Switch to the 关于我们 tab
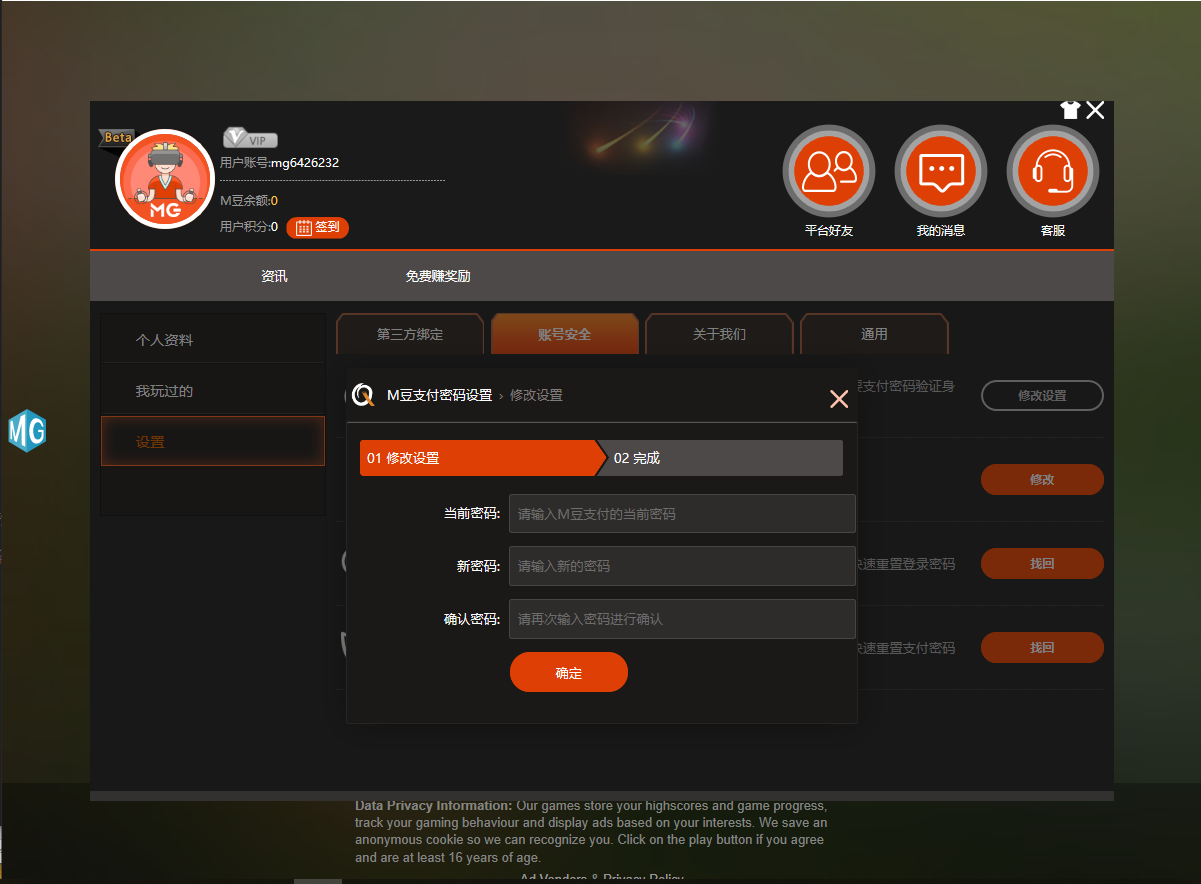The width and height of the screenshot is (1201, 884). [x=719, y=334]
